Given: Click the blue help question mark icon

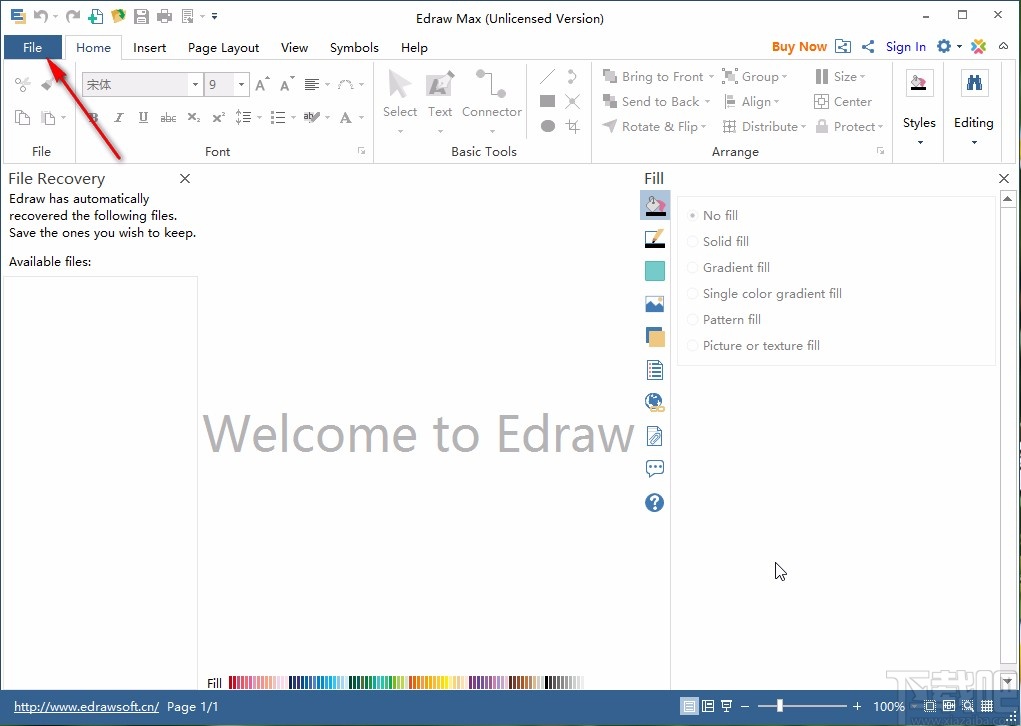Looking at the screenshot, I should [654, 502].
